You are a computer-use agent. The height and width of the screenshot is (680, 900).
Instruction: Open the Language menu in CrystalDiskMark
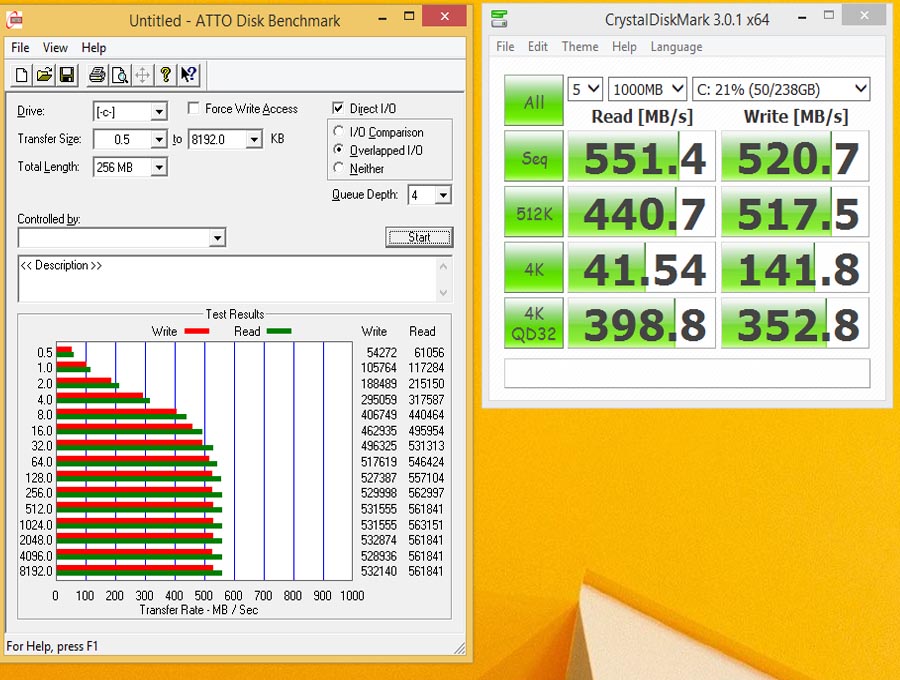(x=676, y=46)
